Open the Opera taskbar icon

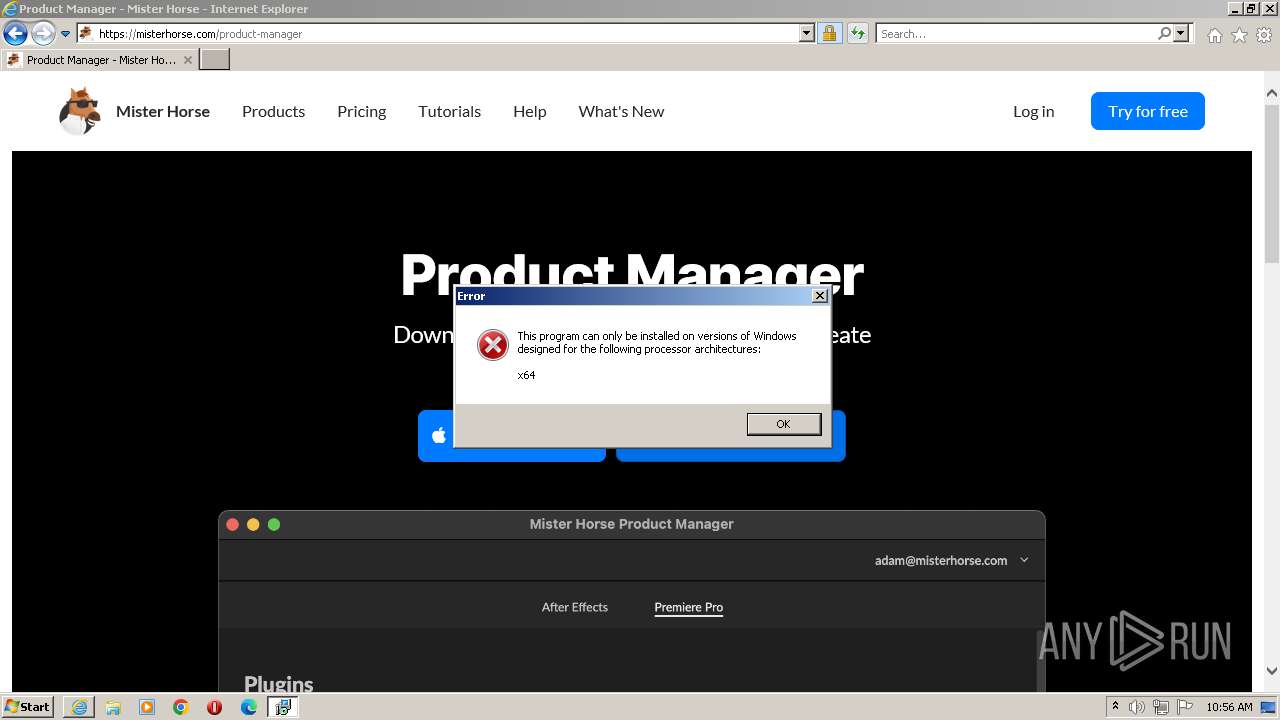coord(214,707)
